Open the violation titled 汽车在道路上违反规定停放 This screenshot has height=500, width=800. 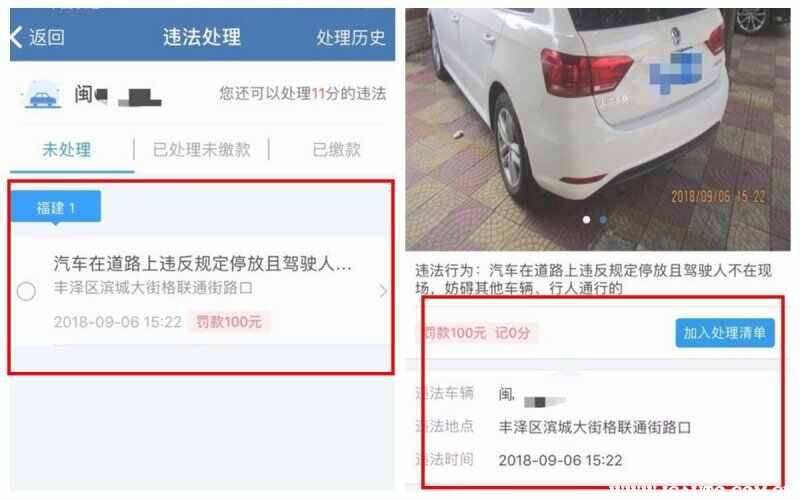point(202,264)
